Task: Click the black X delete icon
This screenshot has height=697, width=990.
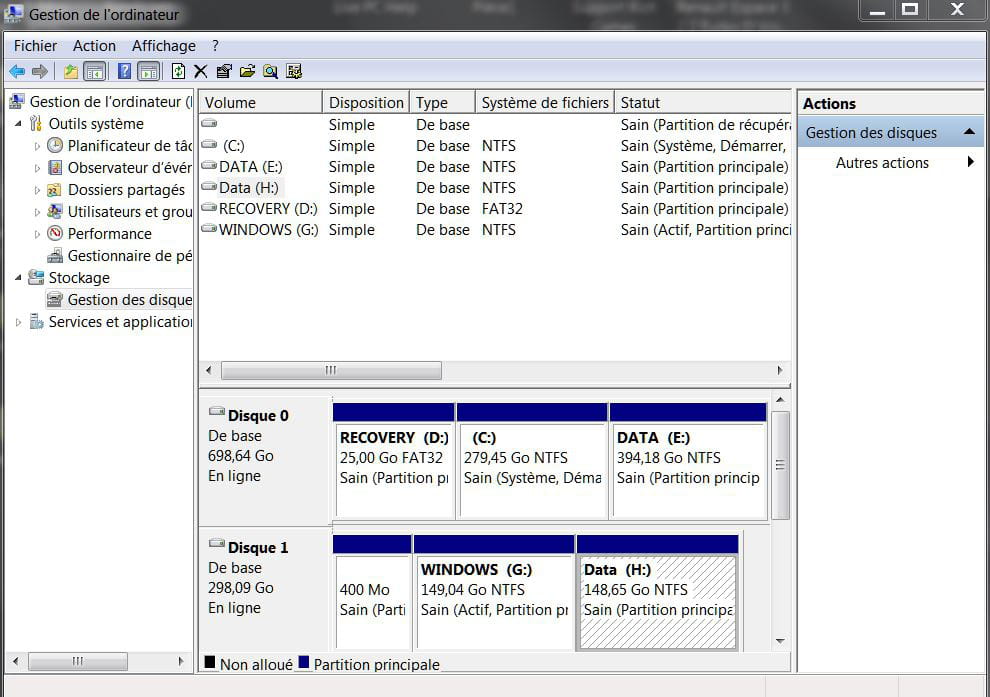Action: point(200,71)
